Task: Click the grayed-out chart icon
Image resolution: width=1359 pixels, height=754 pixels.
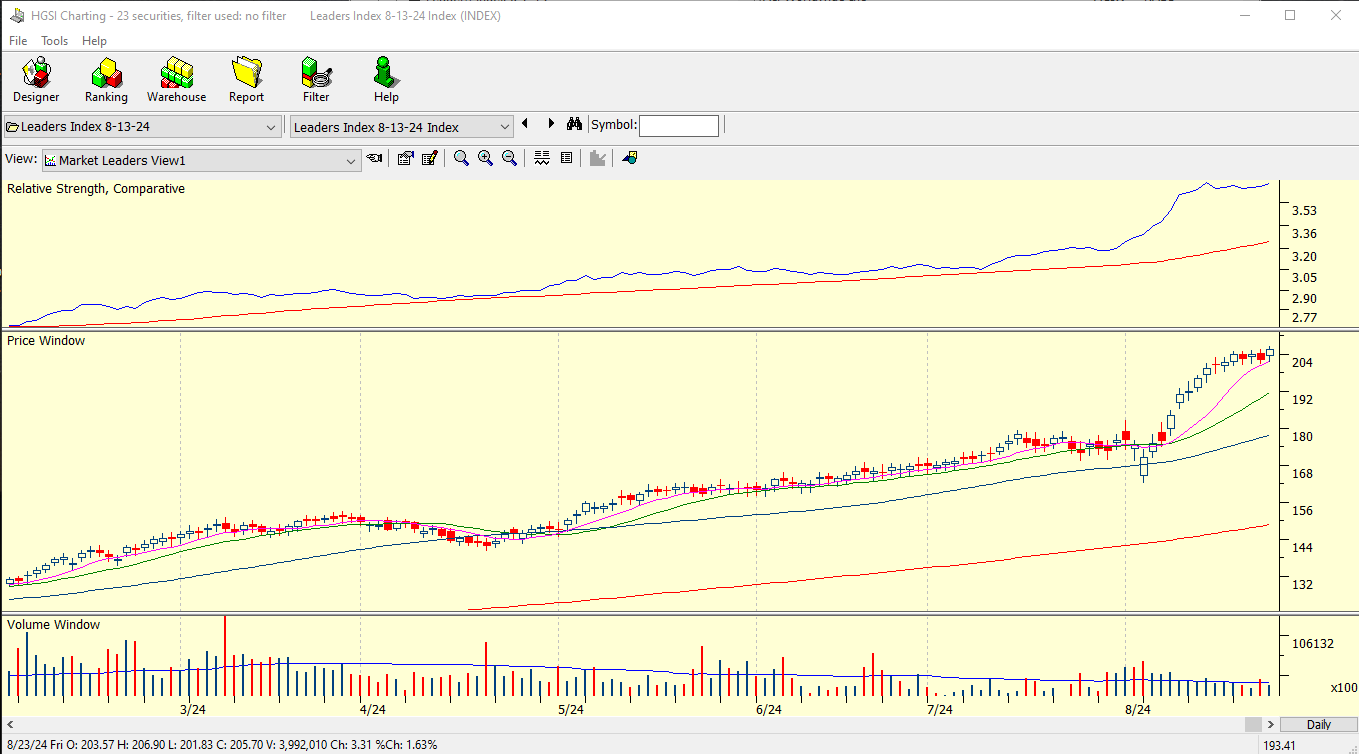Action: 598,158
